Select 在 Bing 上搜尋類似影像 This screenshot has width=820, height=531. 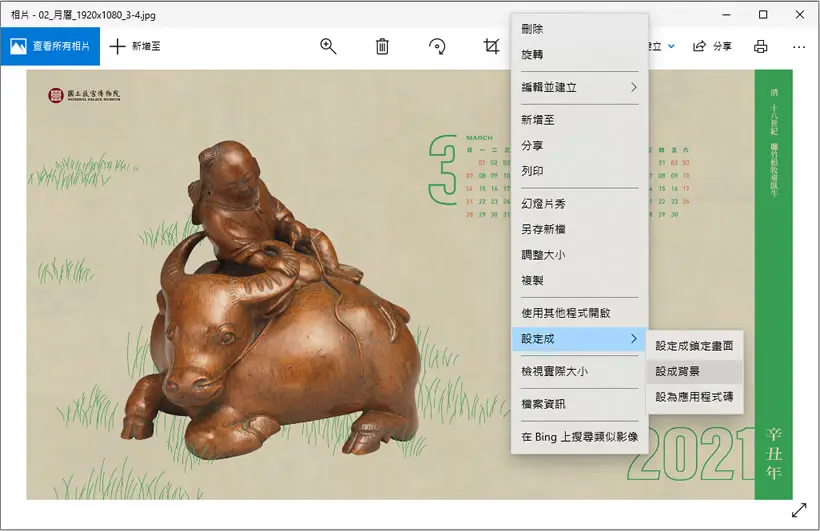coord(579,437)
